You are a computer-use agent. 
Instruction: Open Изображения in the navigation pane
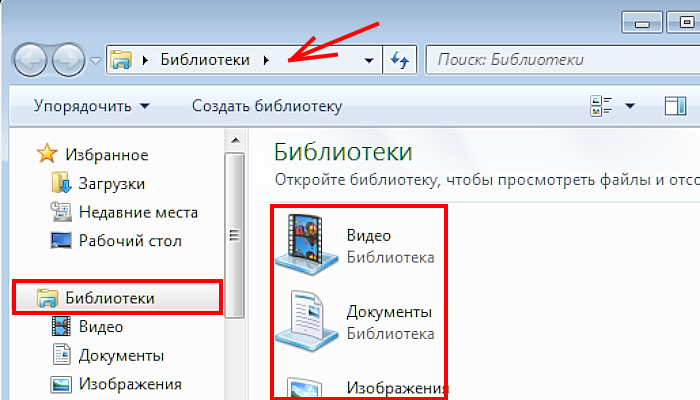(x=130, y=384)
